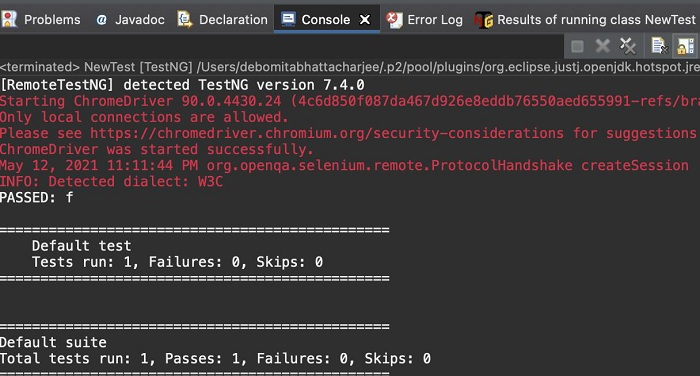Open the chromedriver security-considerations URL
Viewport: 700px width, 376px height.
[327, 134]
